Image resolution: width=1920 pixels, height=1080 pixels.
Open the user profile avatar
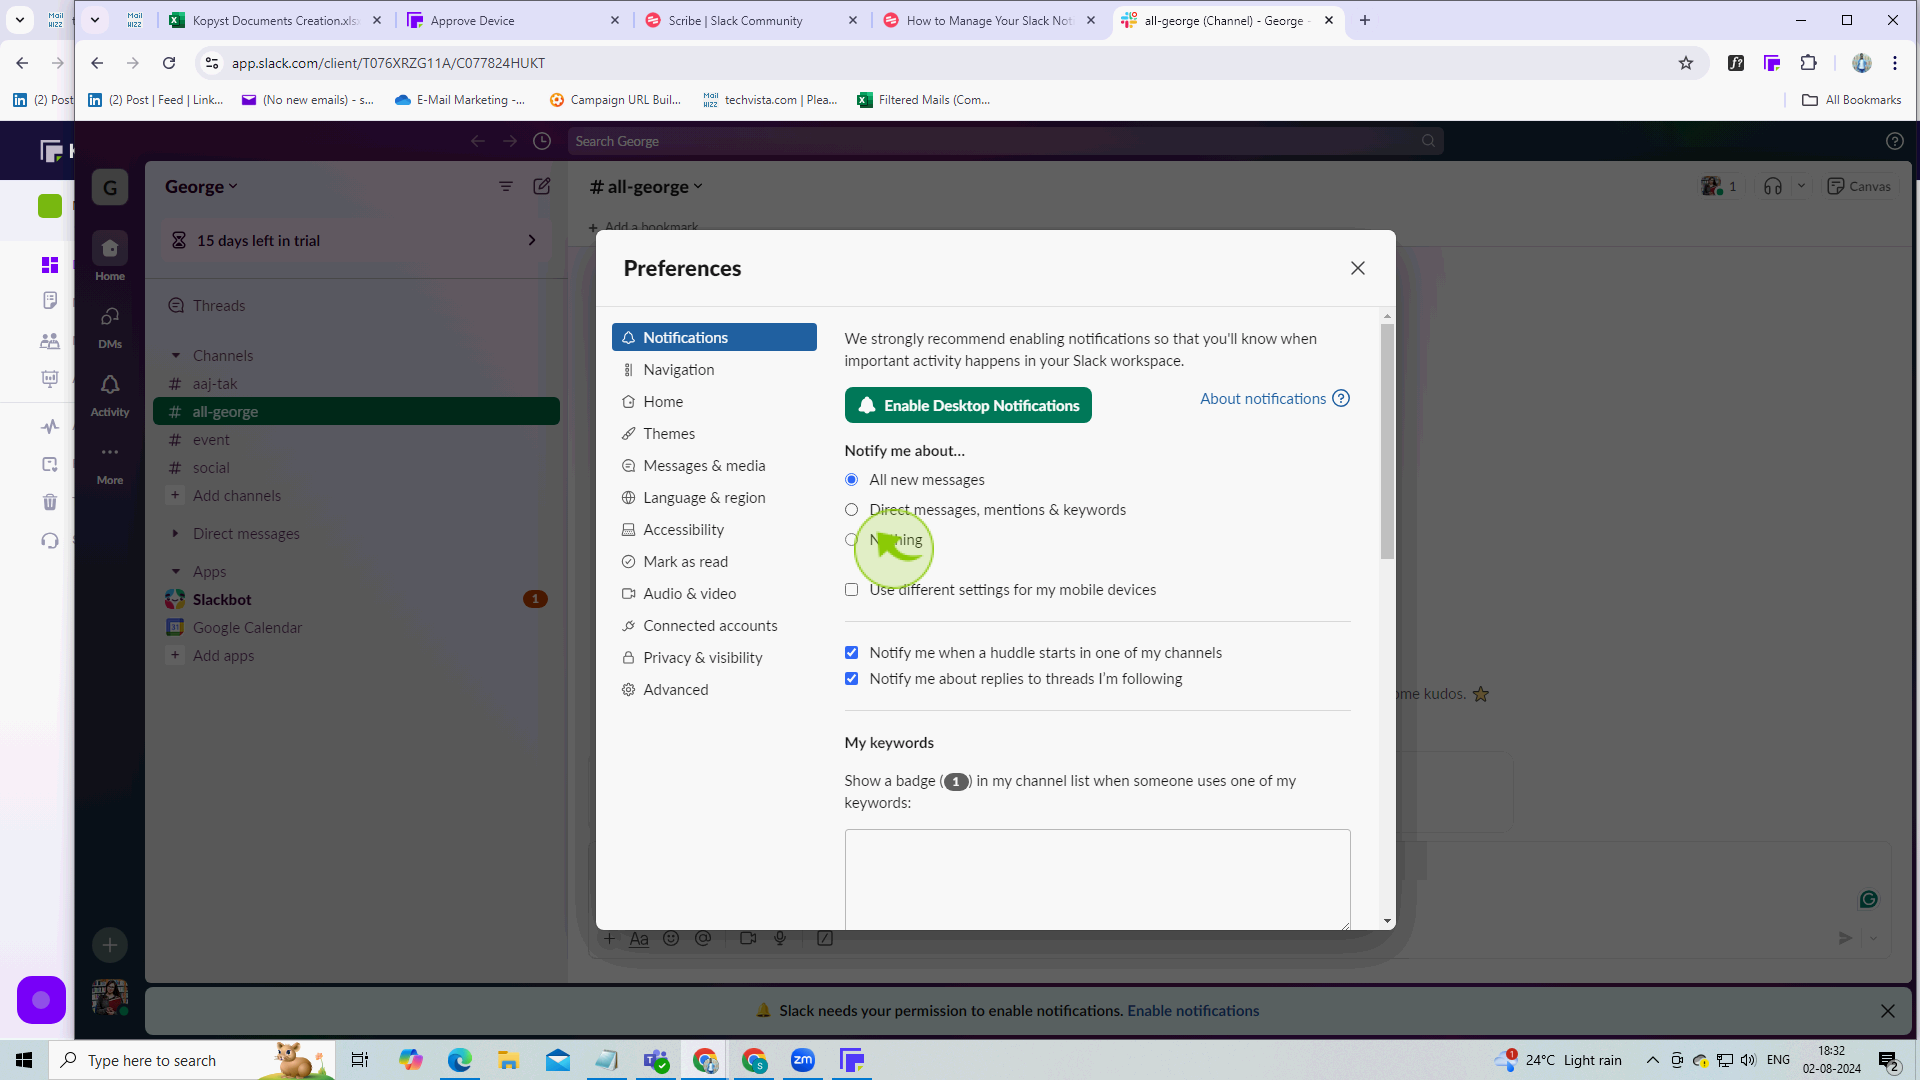[x=110, y=997]
